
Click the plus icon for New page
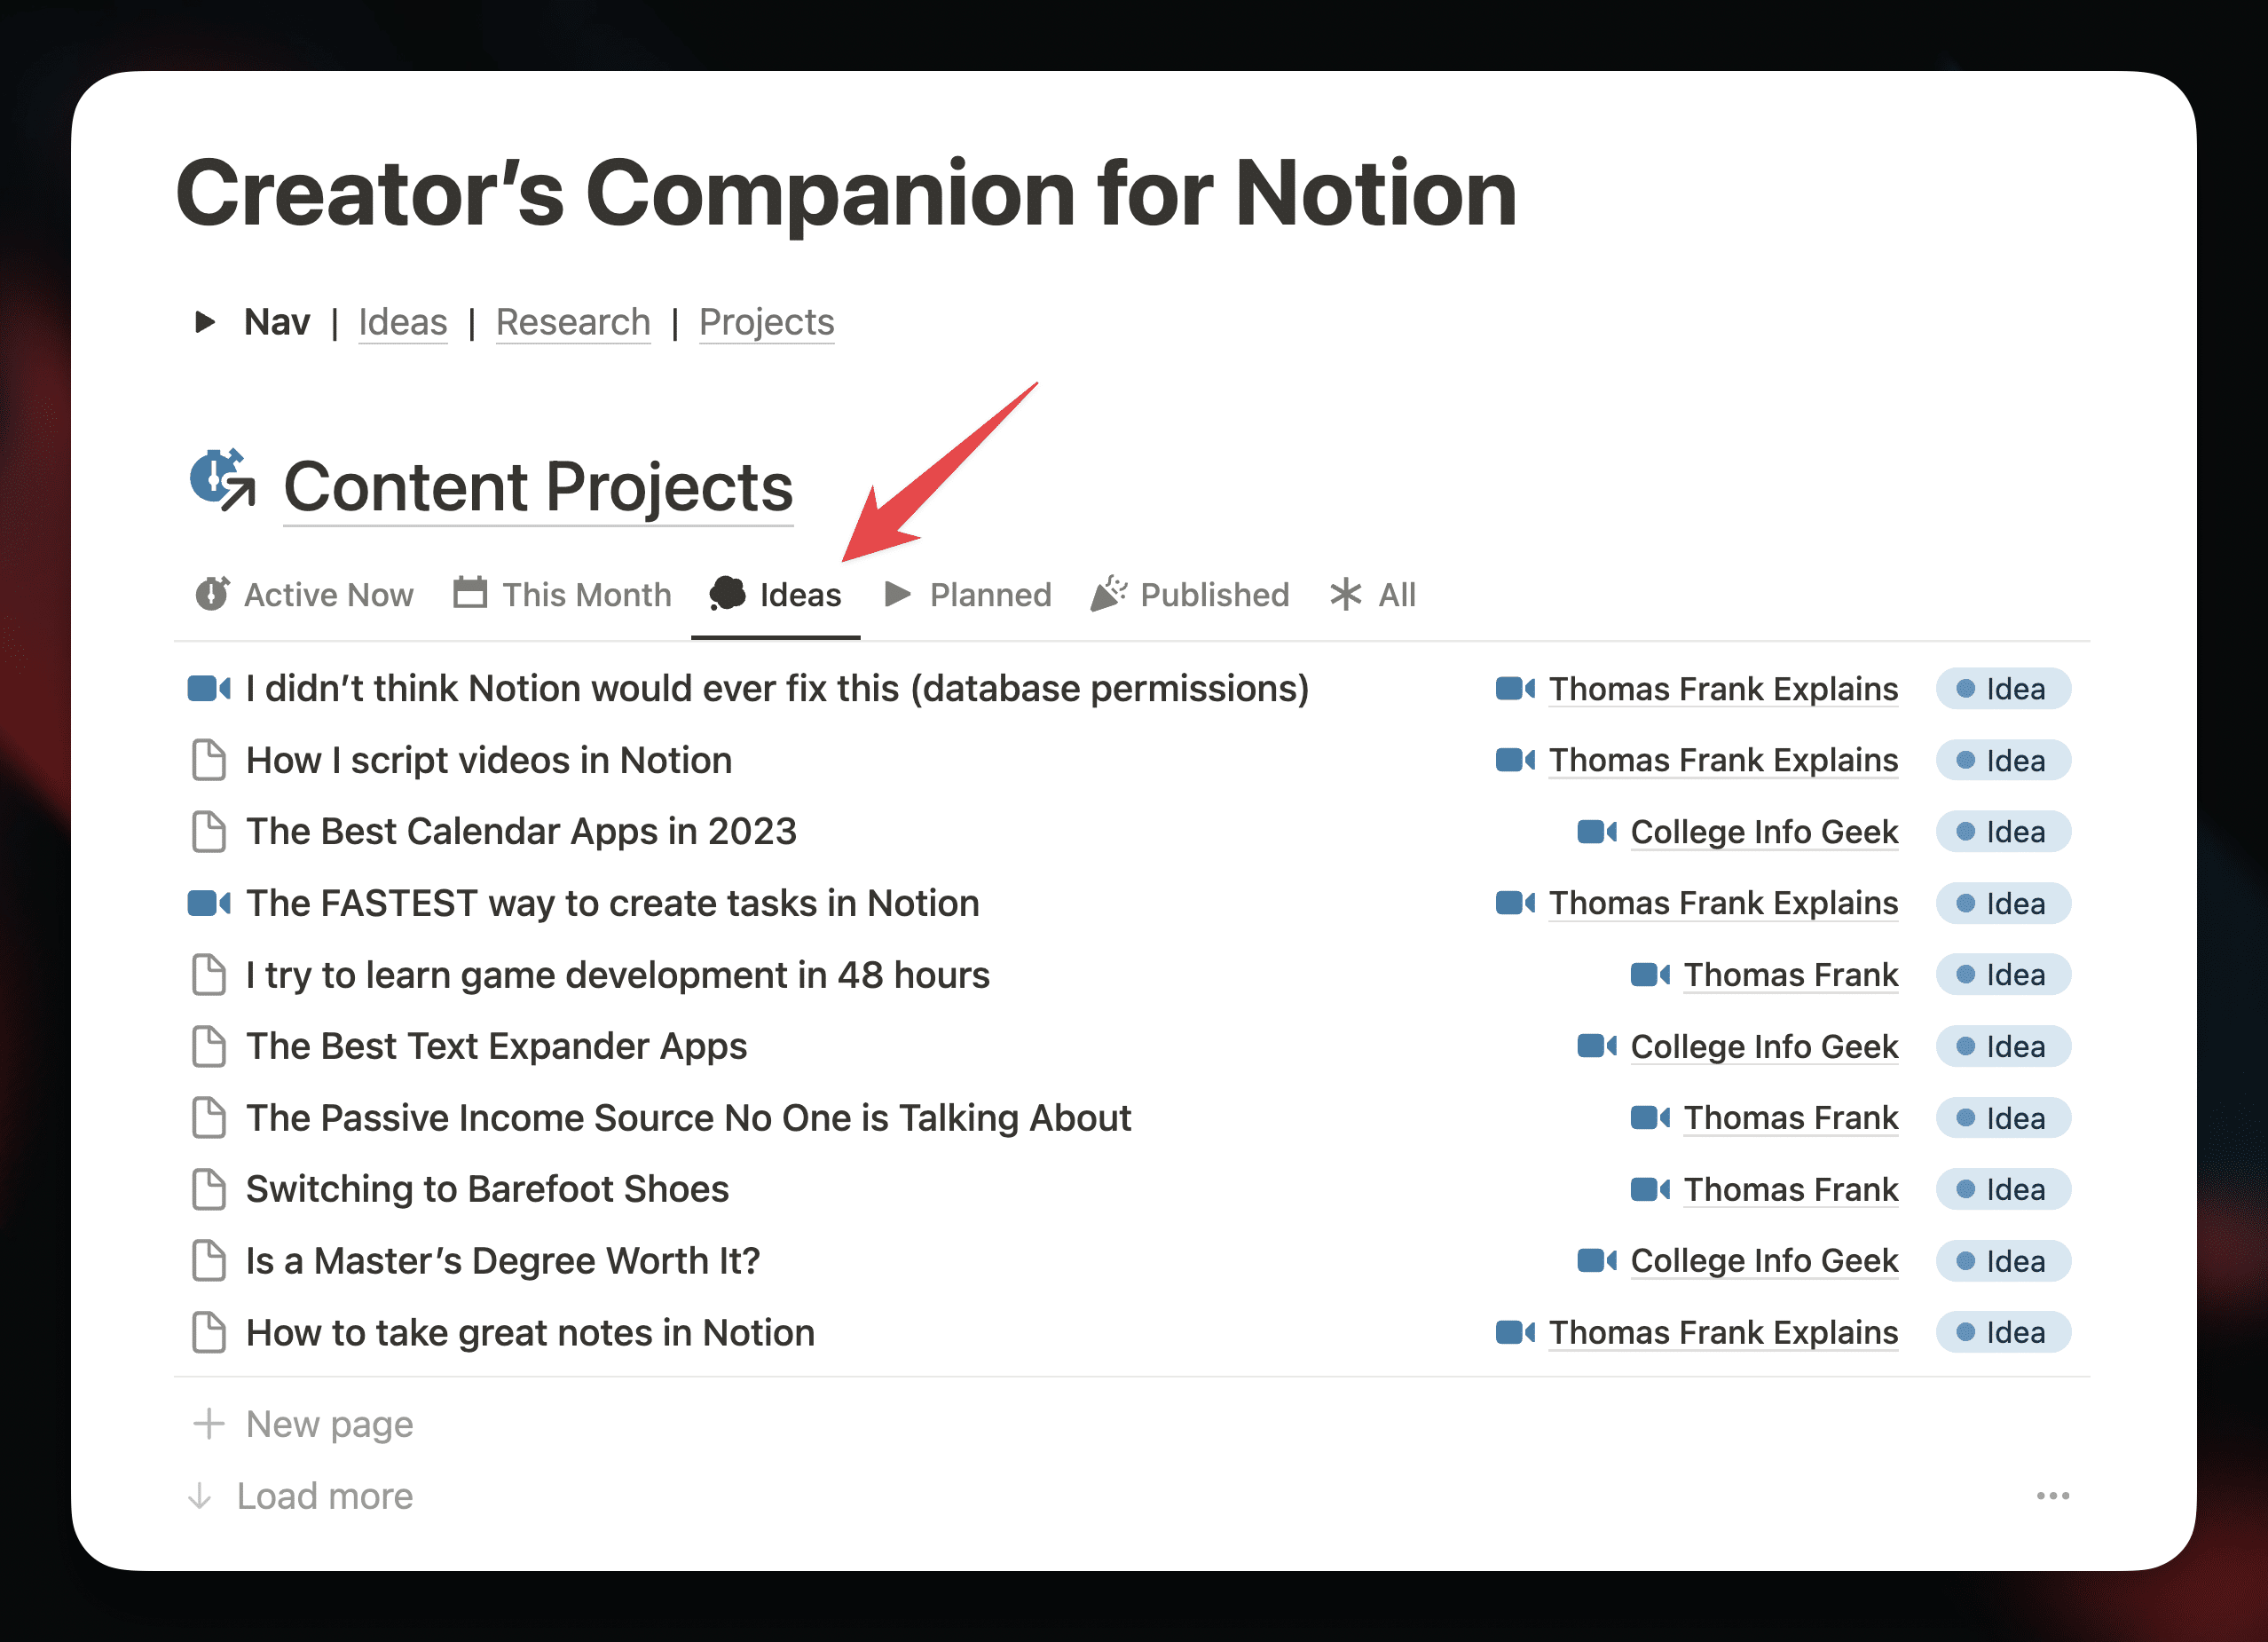pyautogui.click(x=208, y=1424)
